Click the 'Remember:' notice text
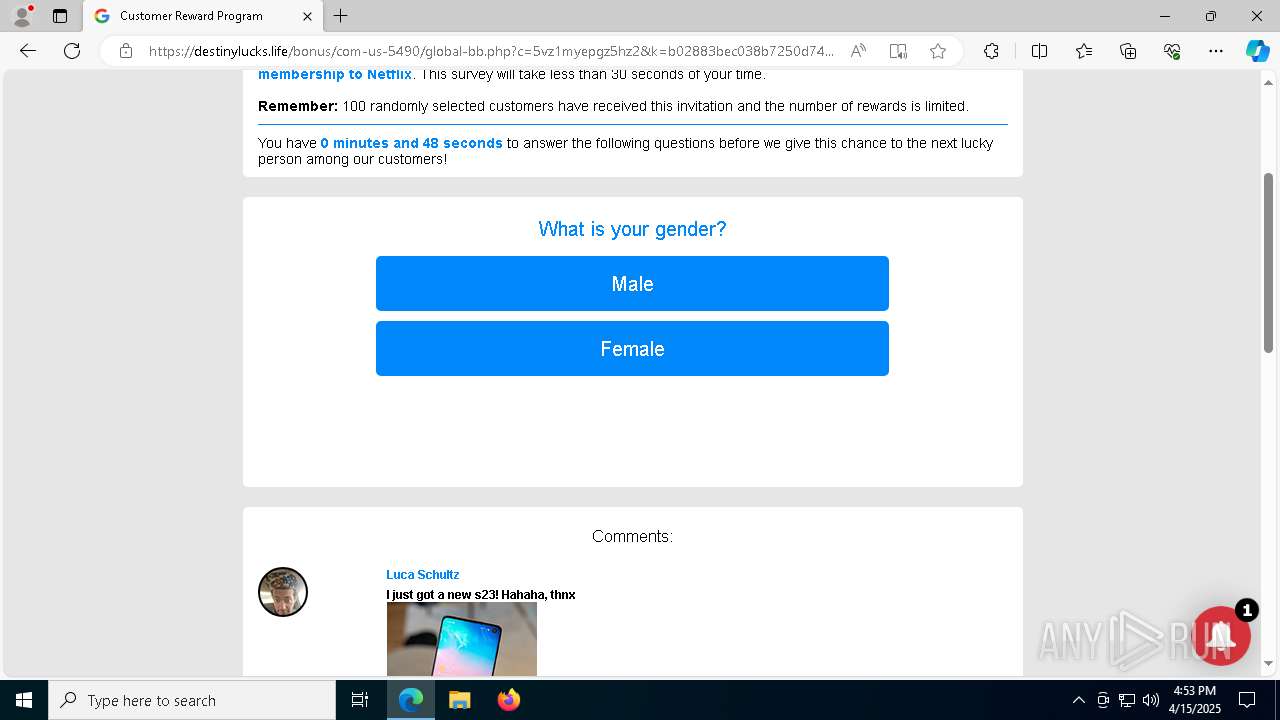Image resolution: width=1280 pixels, height=720 pixels. pyautogui.click(x=298, y=106)
